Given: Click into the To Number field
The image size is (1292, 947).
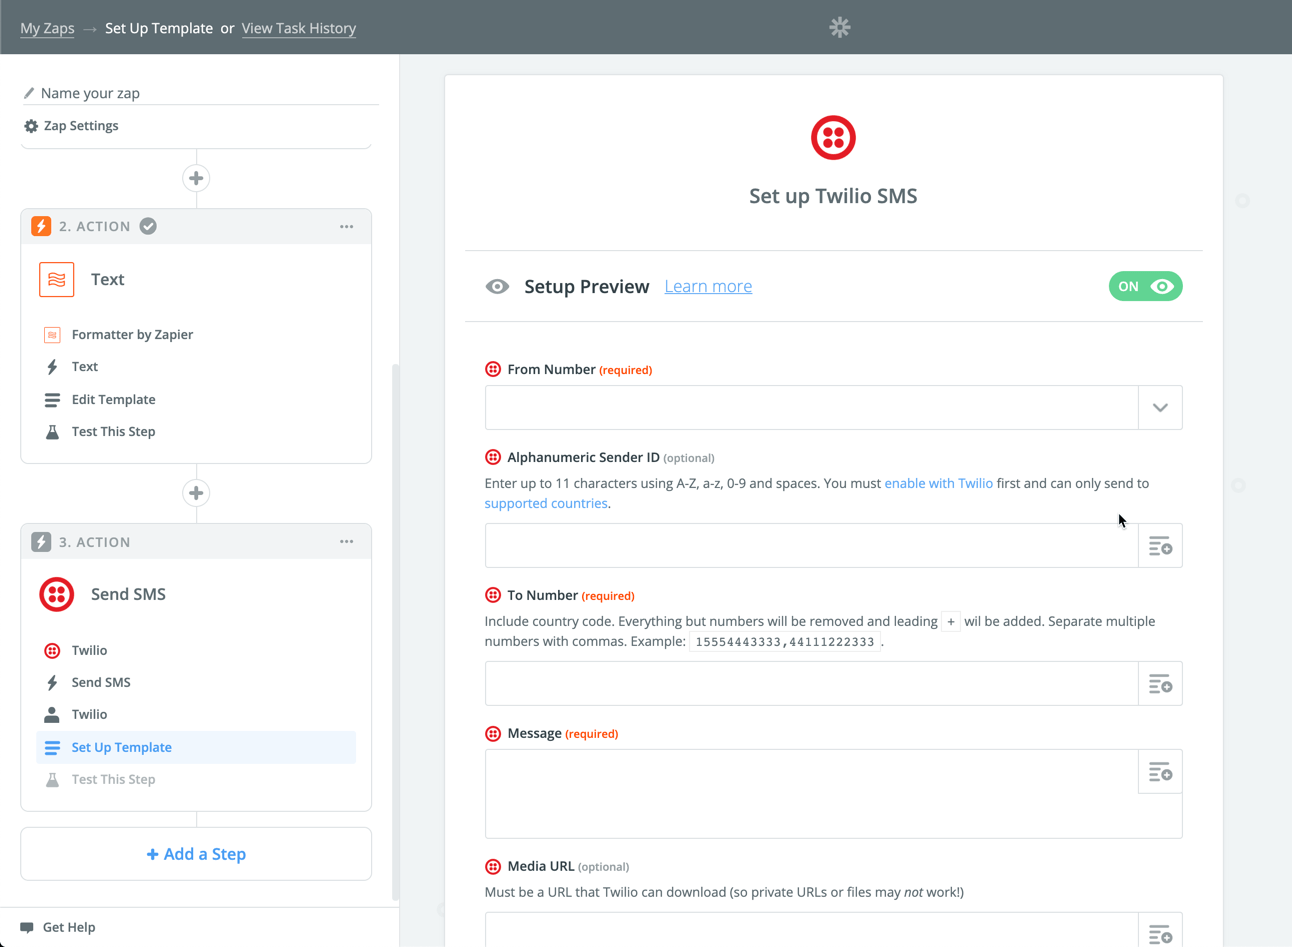Looking at the screenshot, I should 811,684.
